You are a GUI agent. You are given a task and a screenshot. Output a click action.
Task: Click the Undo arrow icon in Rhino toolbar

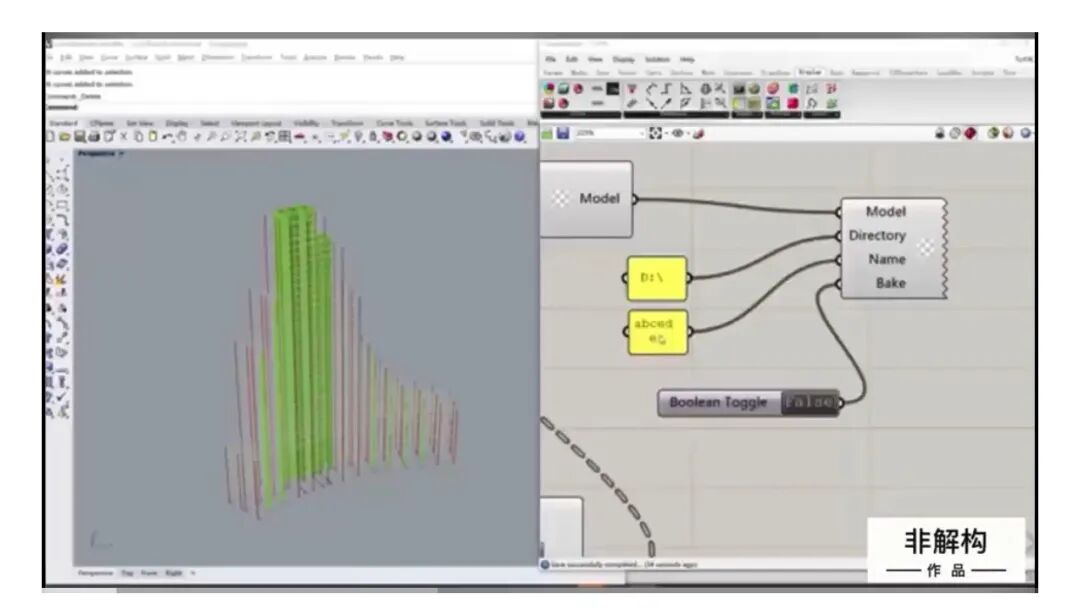click(x=167, y=136)
